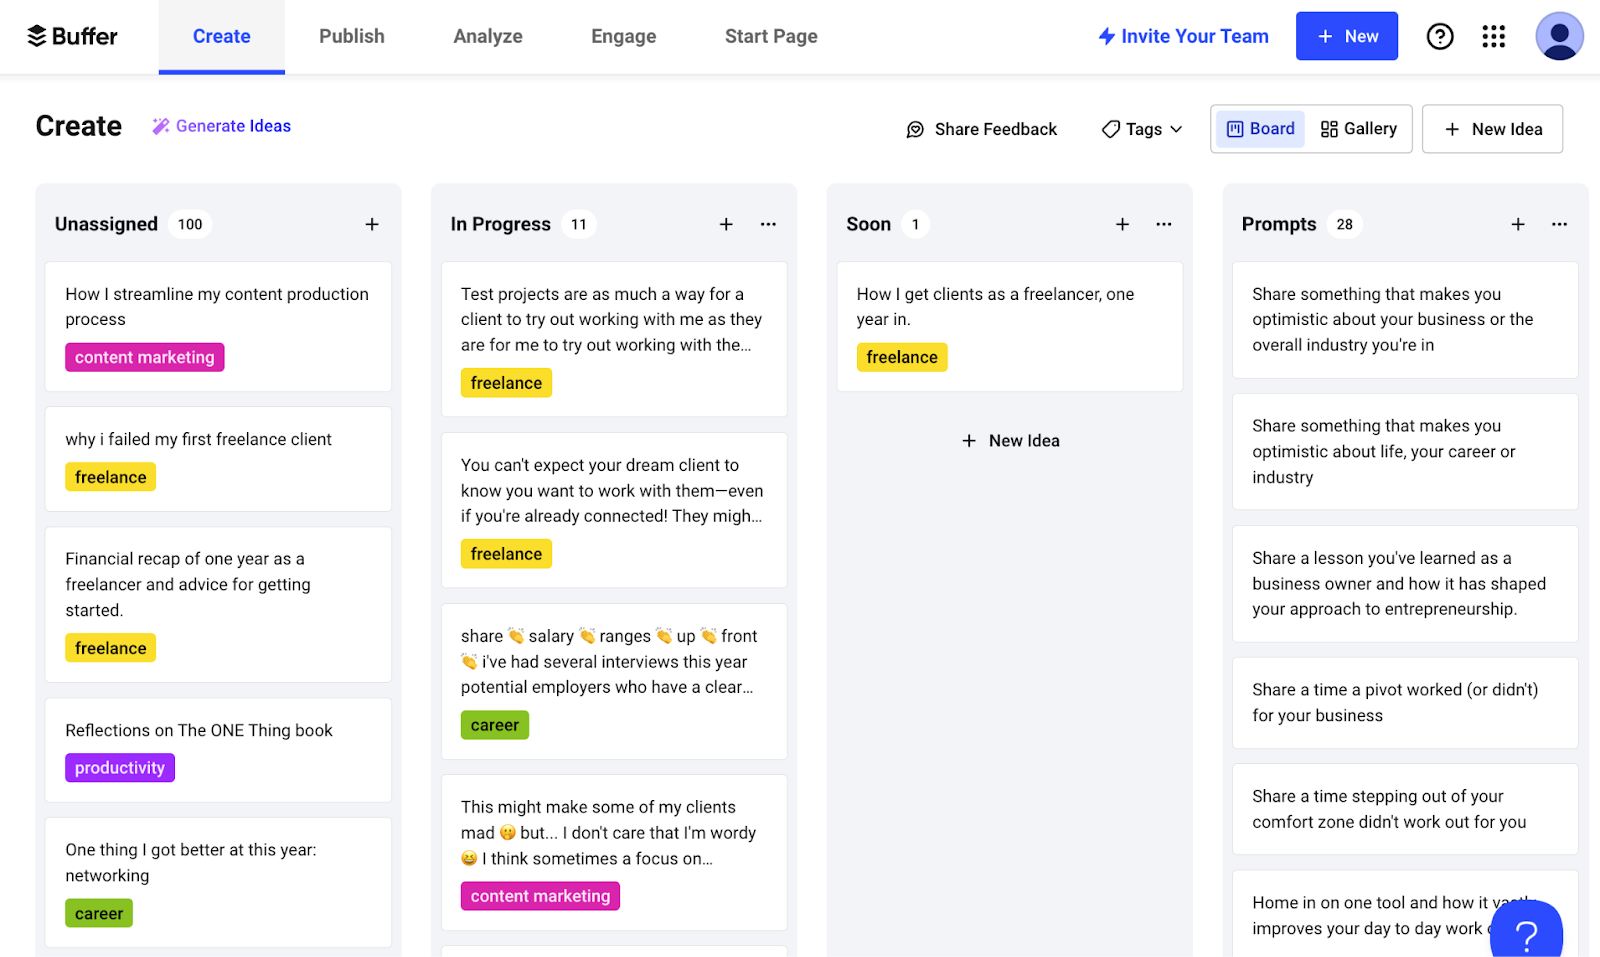Click freelance tag on 'why i failed' card
This screenshot has width=1600, height=957.
110,477
